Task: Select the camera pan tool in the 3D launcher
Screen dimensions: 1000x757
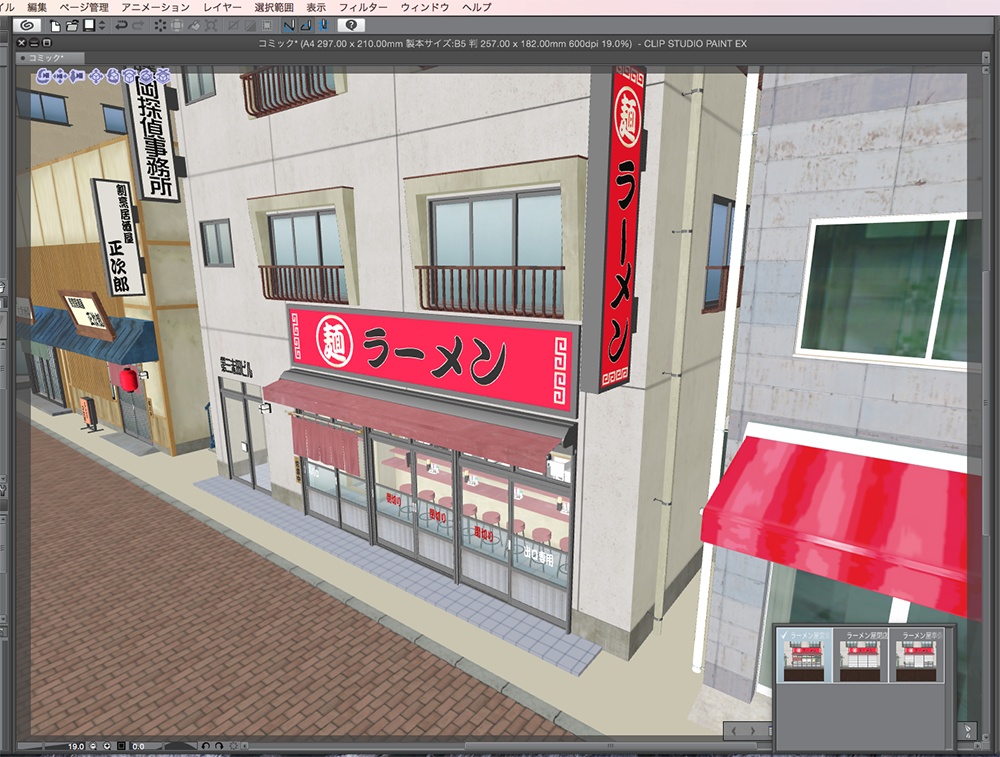Action: [59, 76]
